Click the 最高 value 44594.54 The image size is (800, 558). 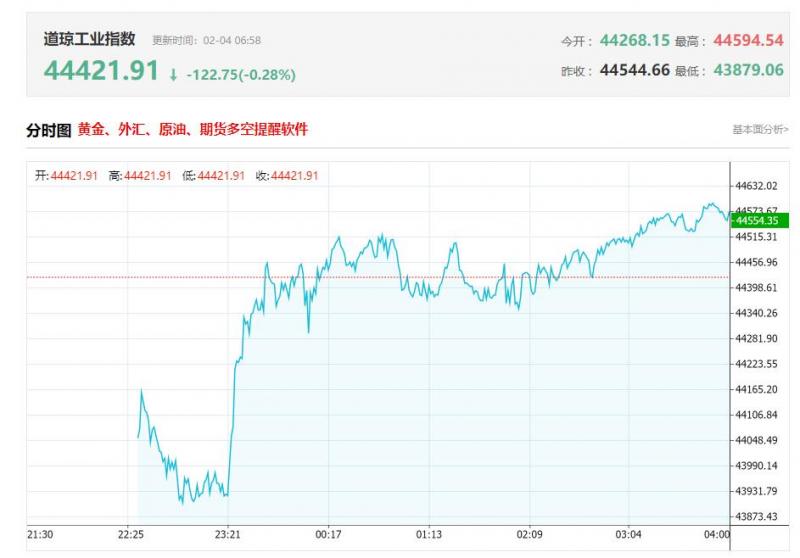[747, 40]
